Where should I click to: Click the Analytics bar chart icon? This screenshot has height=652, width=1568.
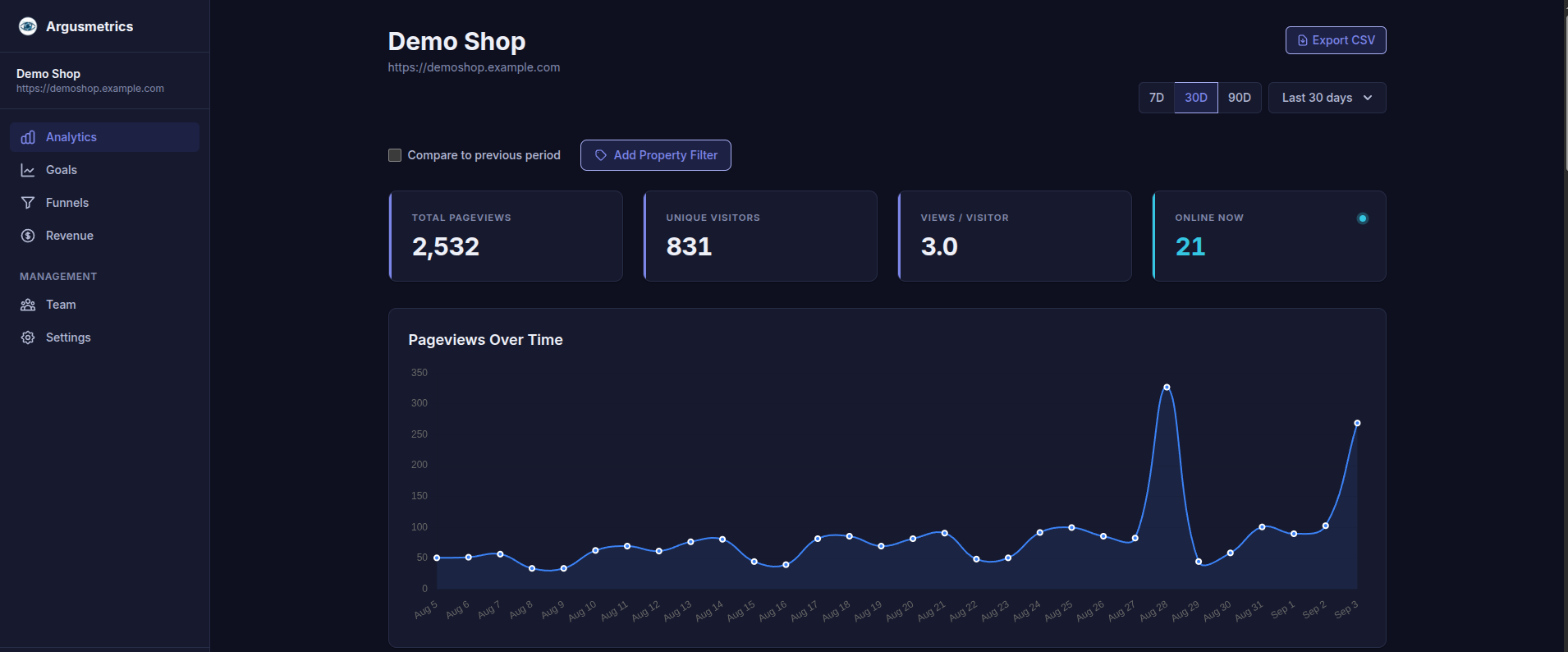28,137
